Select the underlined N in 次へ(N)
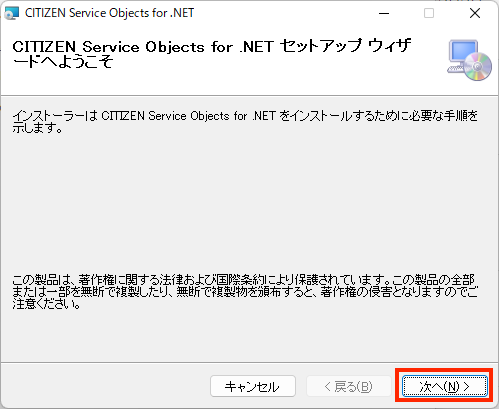499x409 pixels. pyautogui.click(x=452, y=387)
